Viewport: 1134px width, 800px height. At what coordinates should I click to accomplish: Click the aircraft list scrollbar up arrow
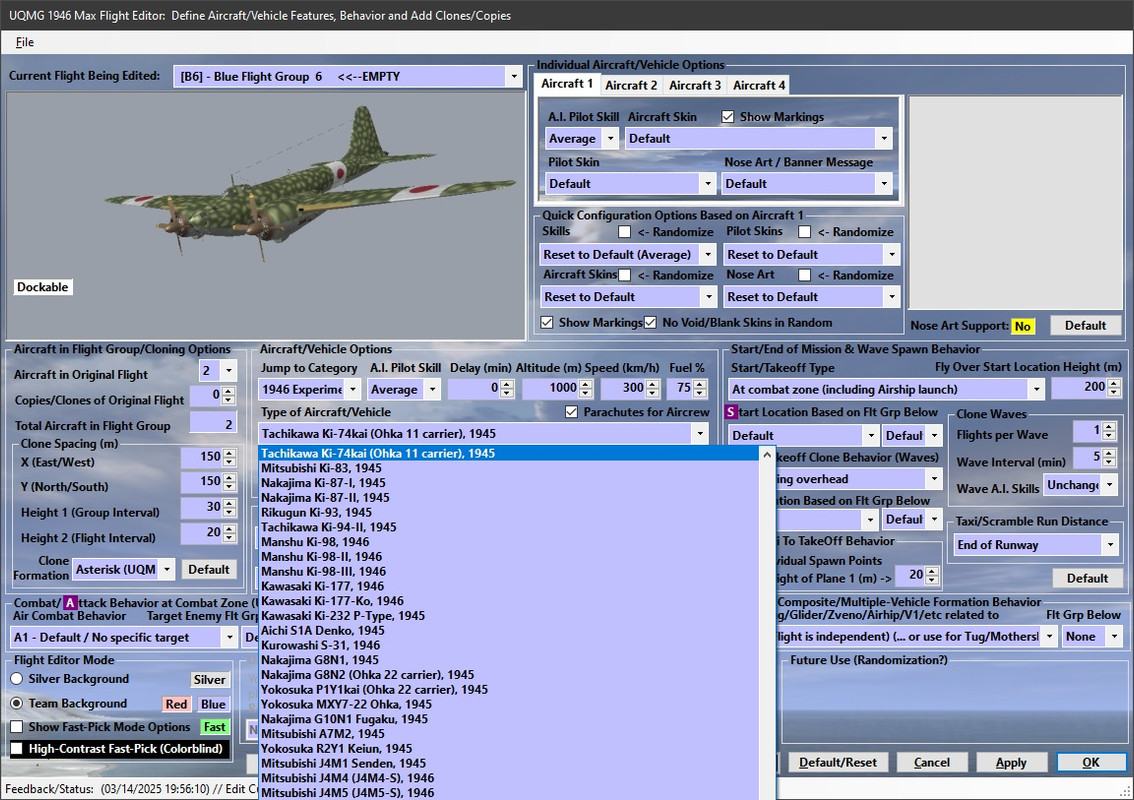767,454
